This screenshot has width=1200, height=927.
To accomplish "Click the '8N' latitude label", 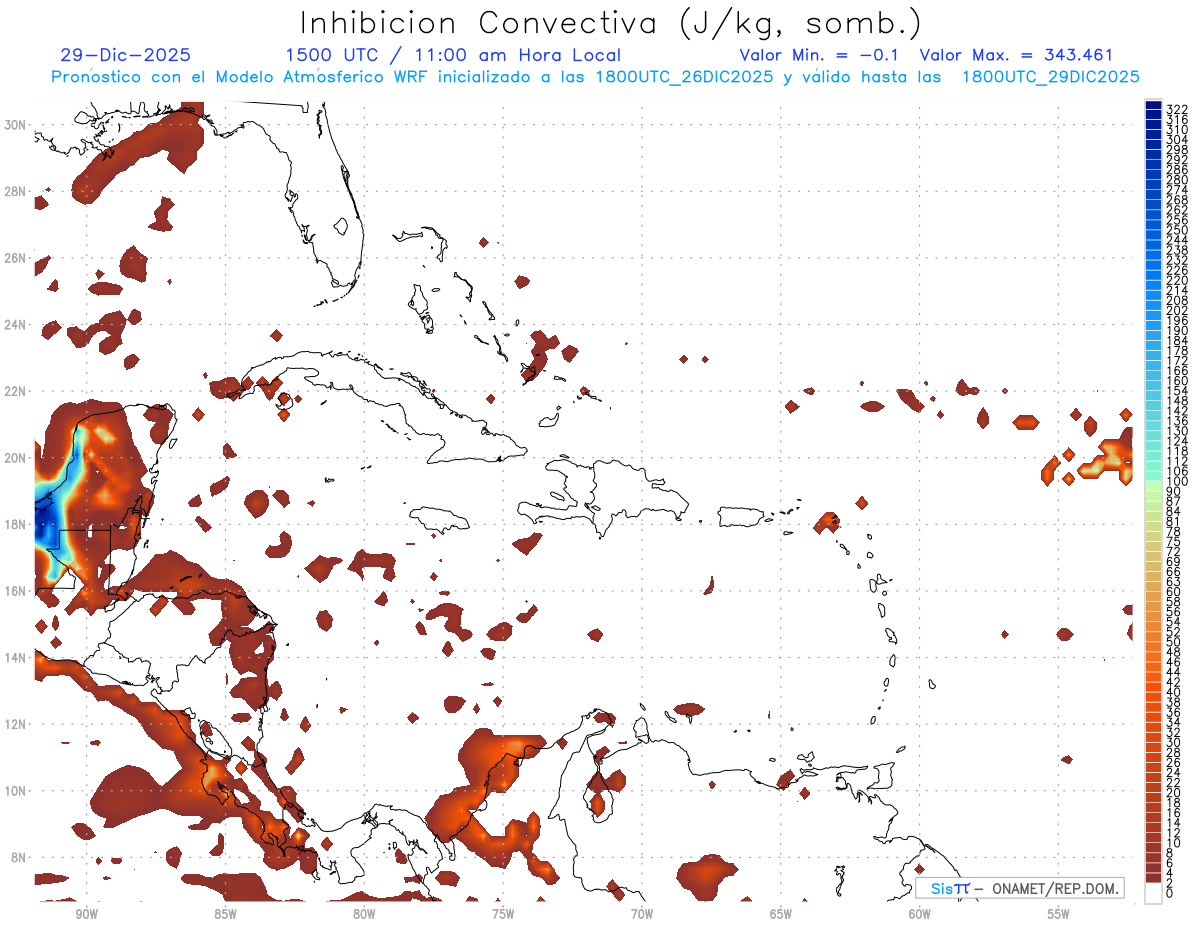I will [17, 857].
